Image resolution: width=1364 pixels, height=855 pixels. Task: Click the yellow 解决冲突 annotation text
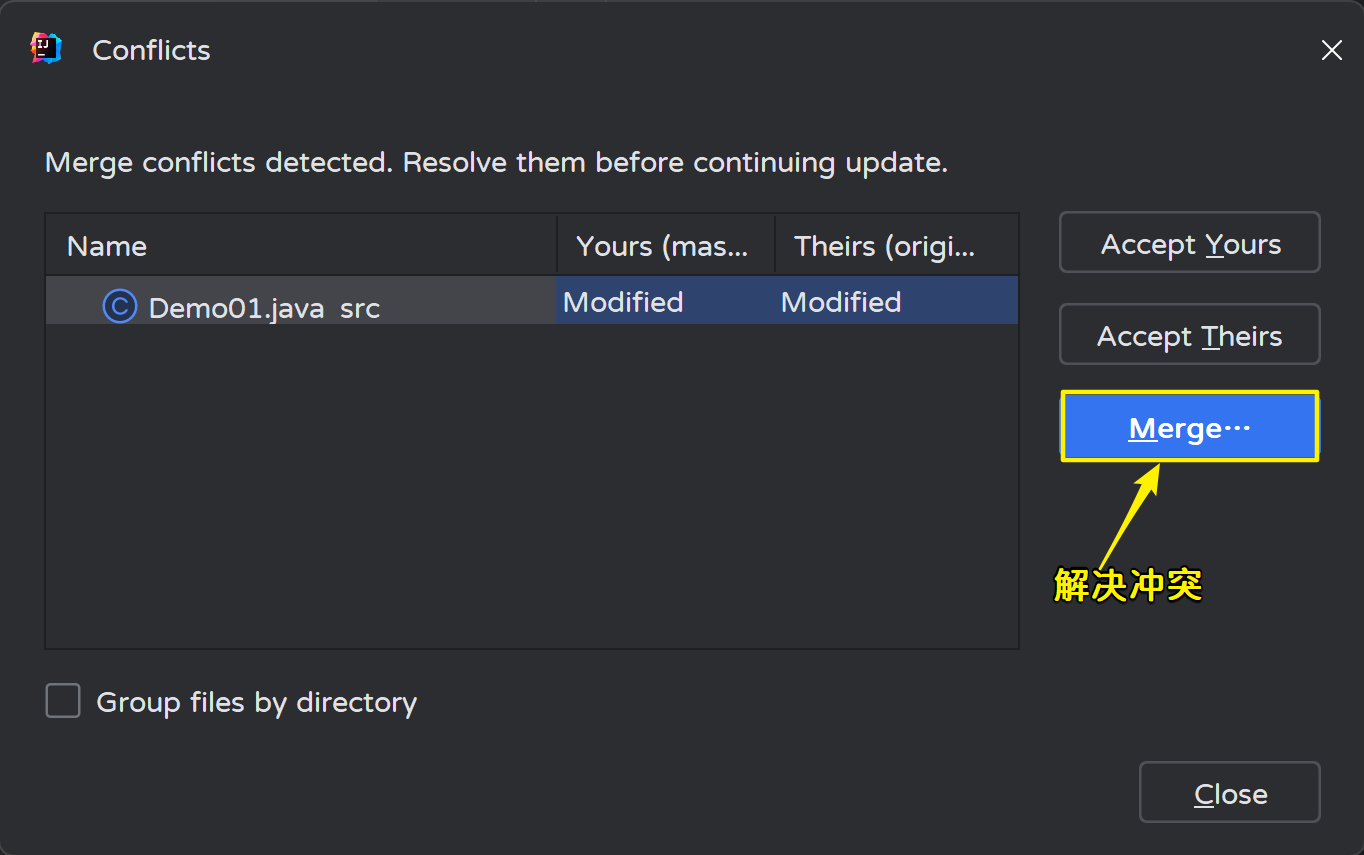(1128, 585)
